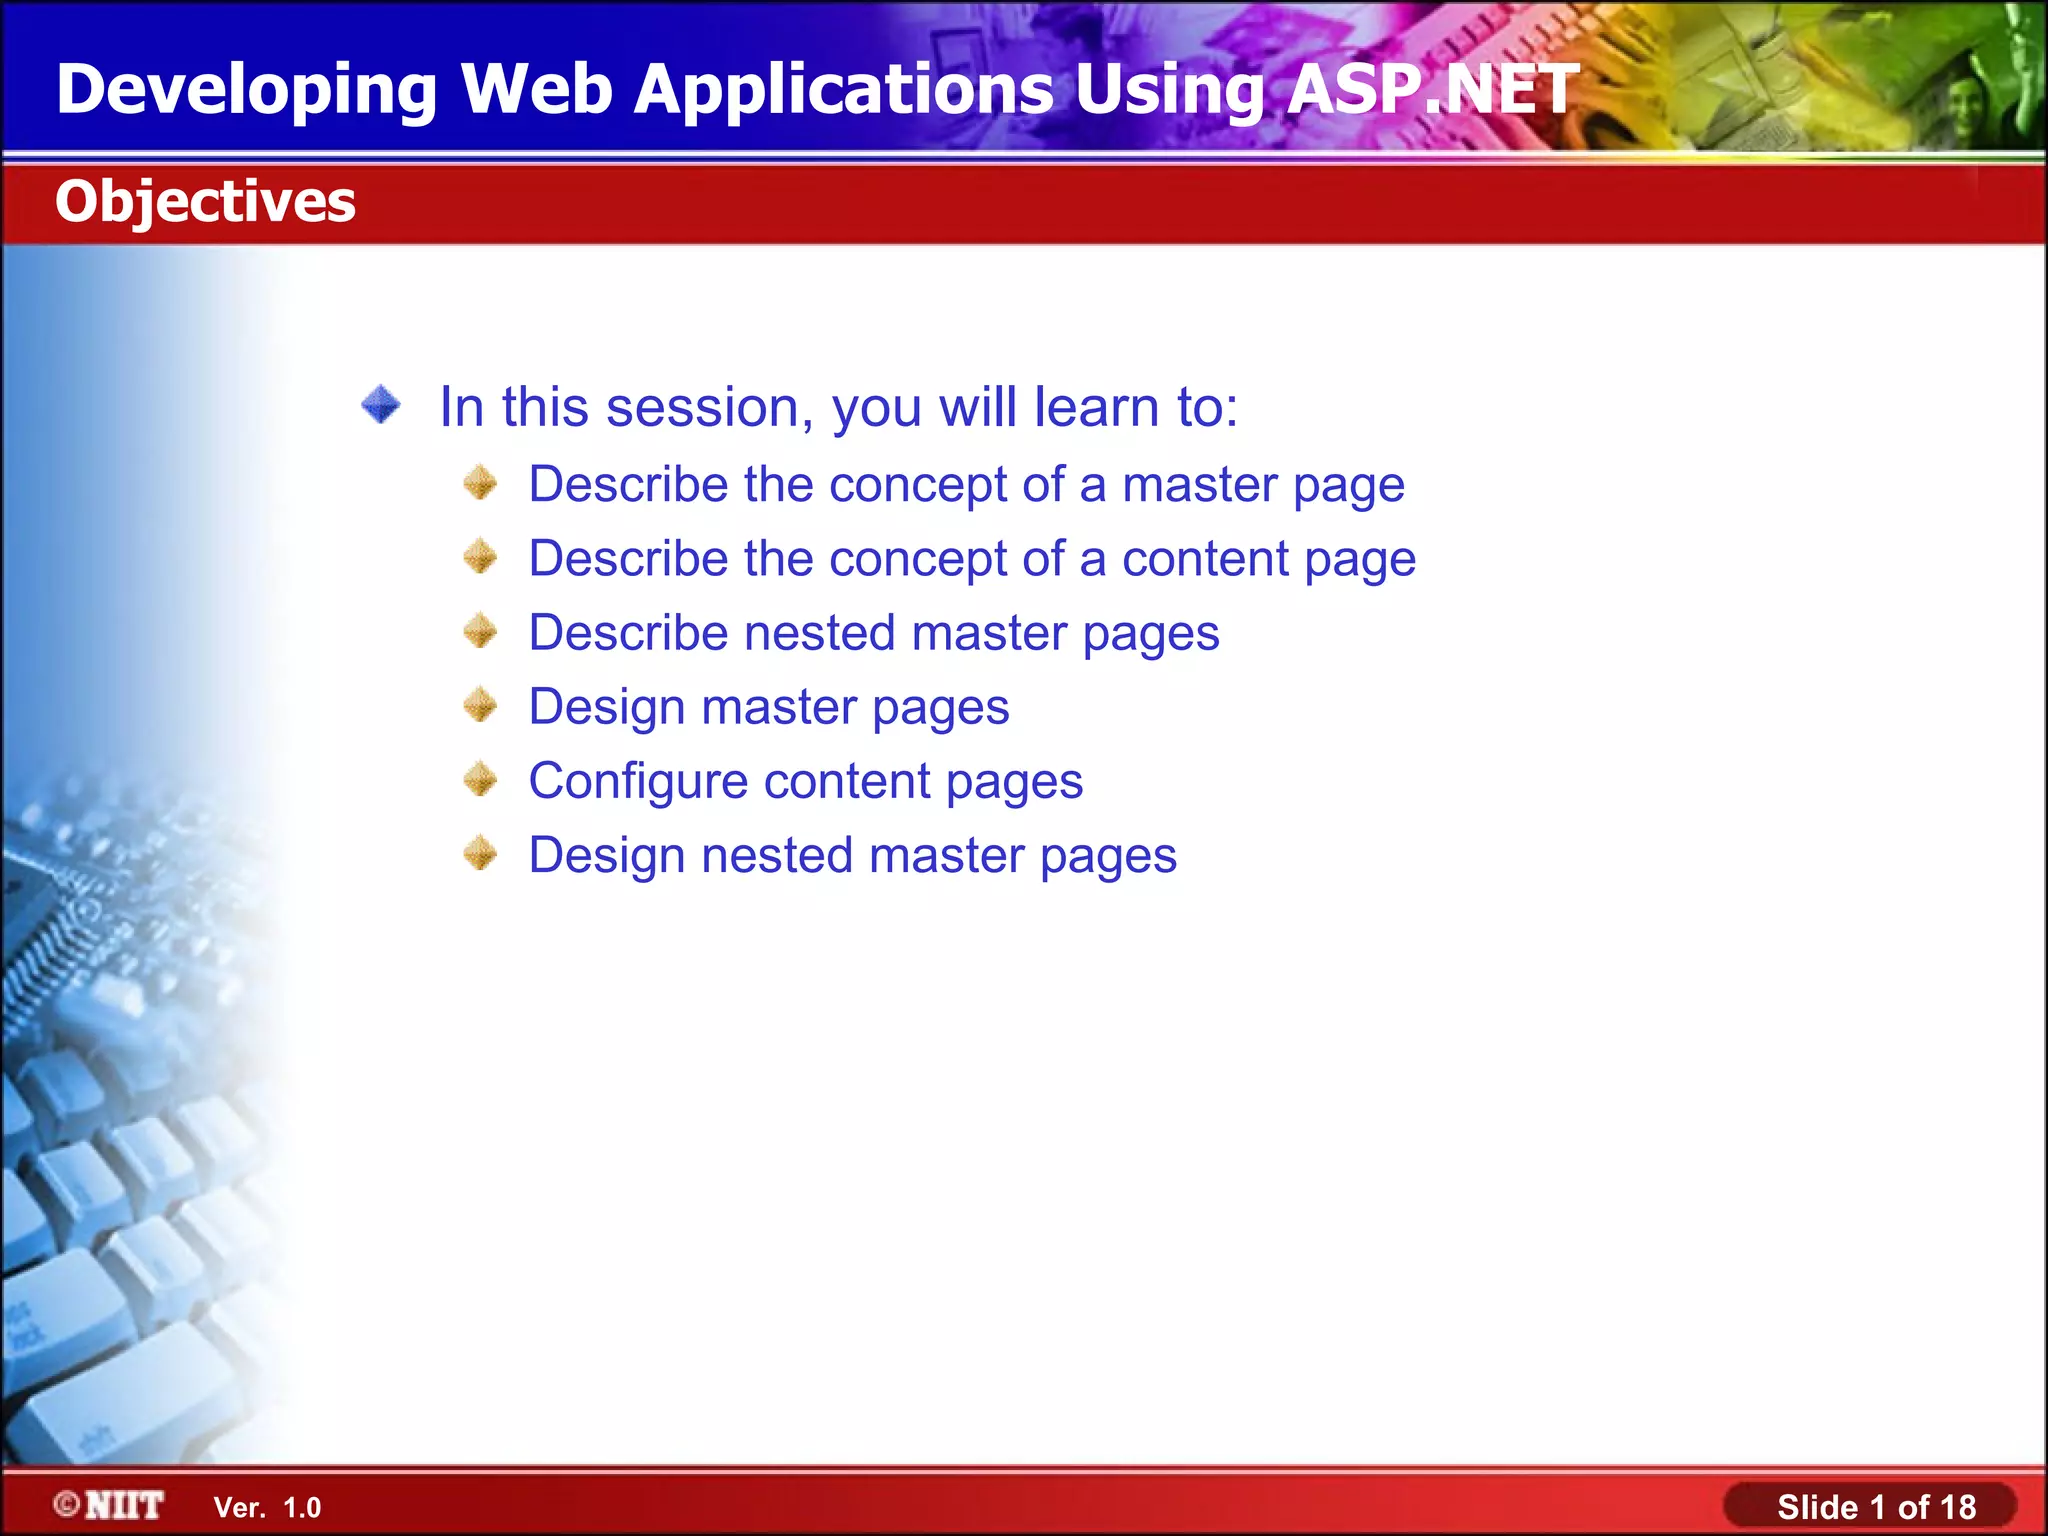This screenshot has height=1536, width=2048.
Task: Click the 'Configure content pages' line
Action: pyautogui.click(x=805, y=781)
